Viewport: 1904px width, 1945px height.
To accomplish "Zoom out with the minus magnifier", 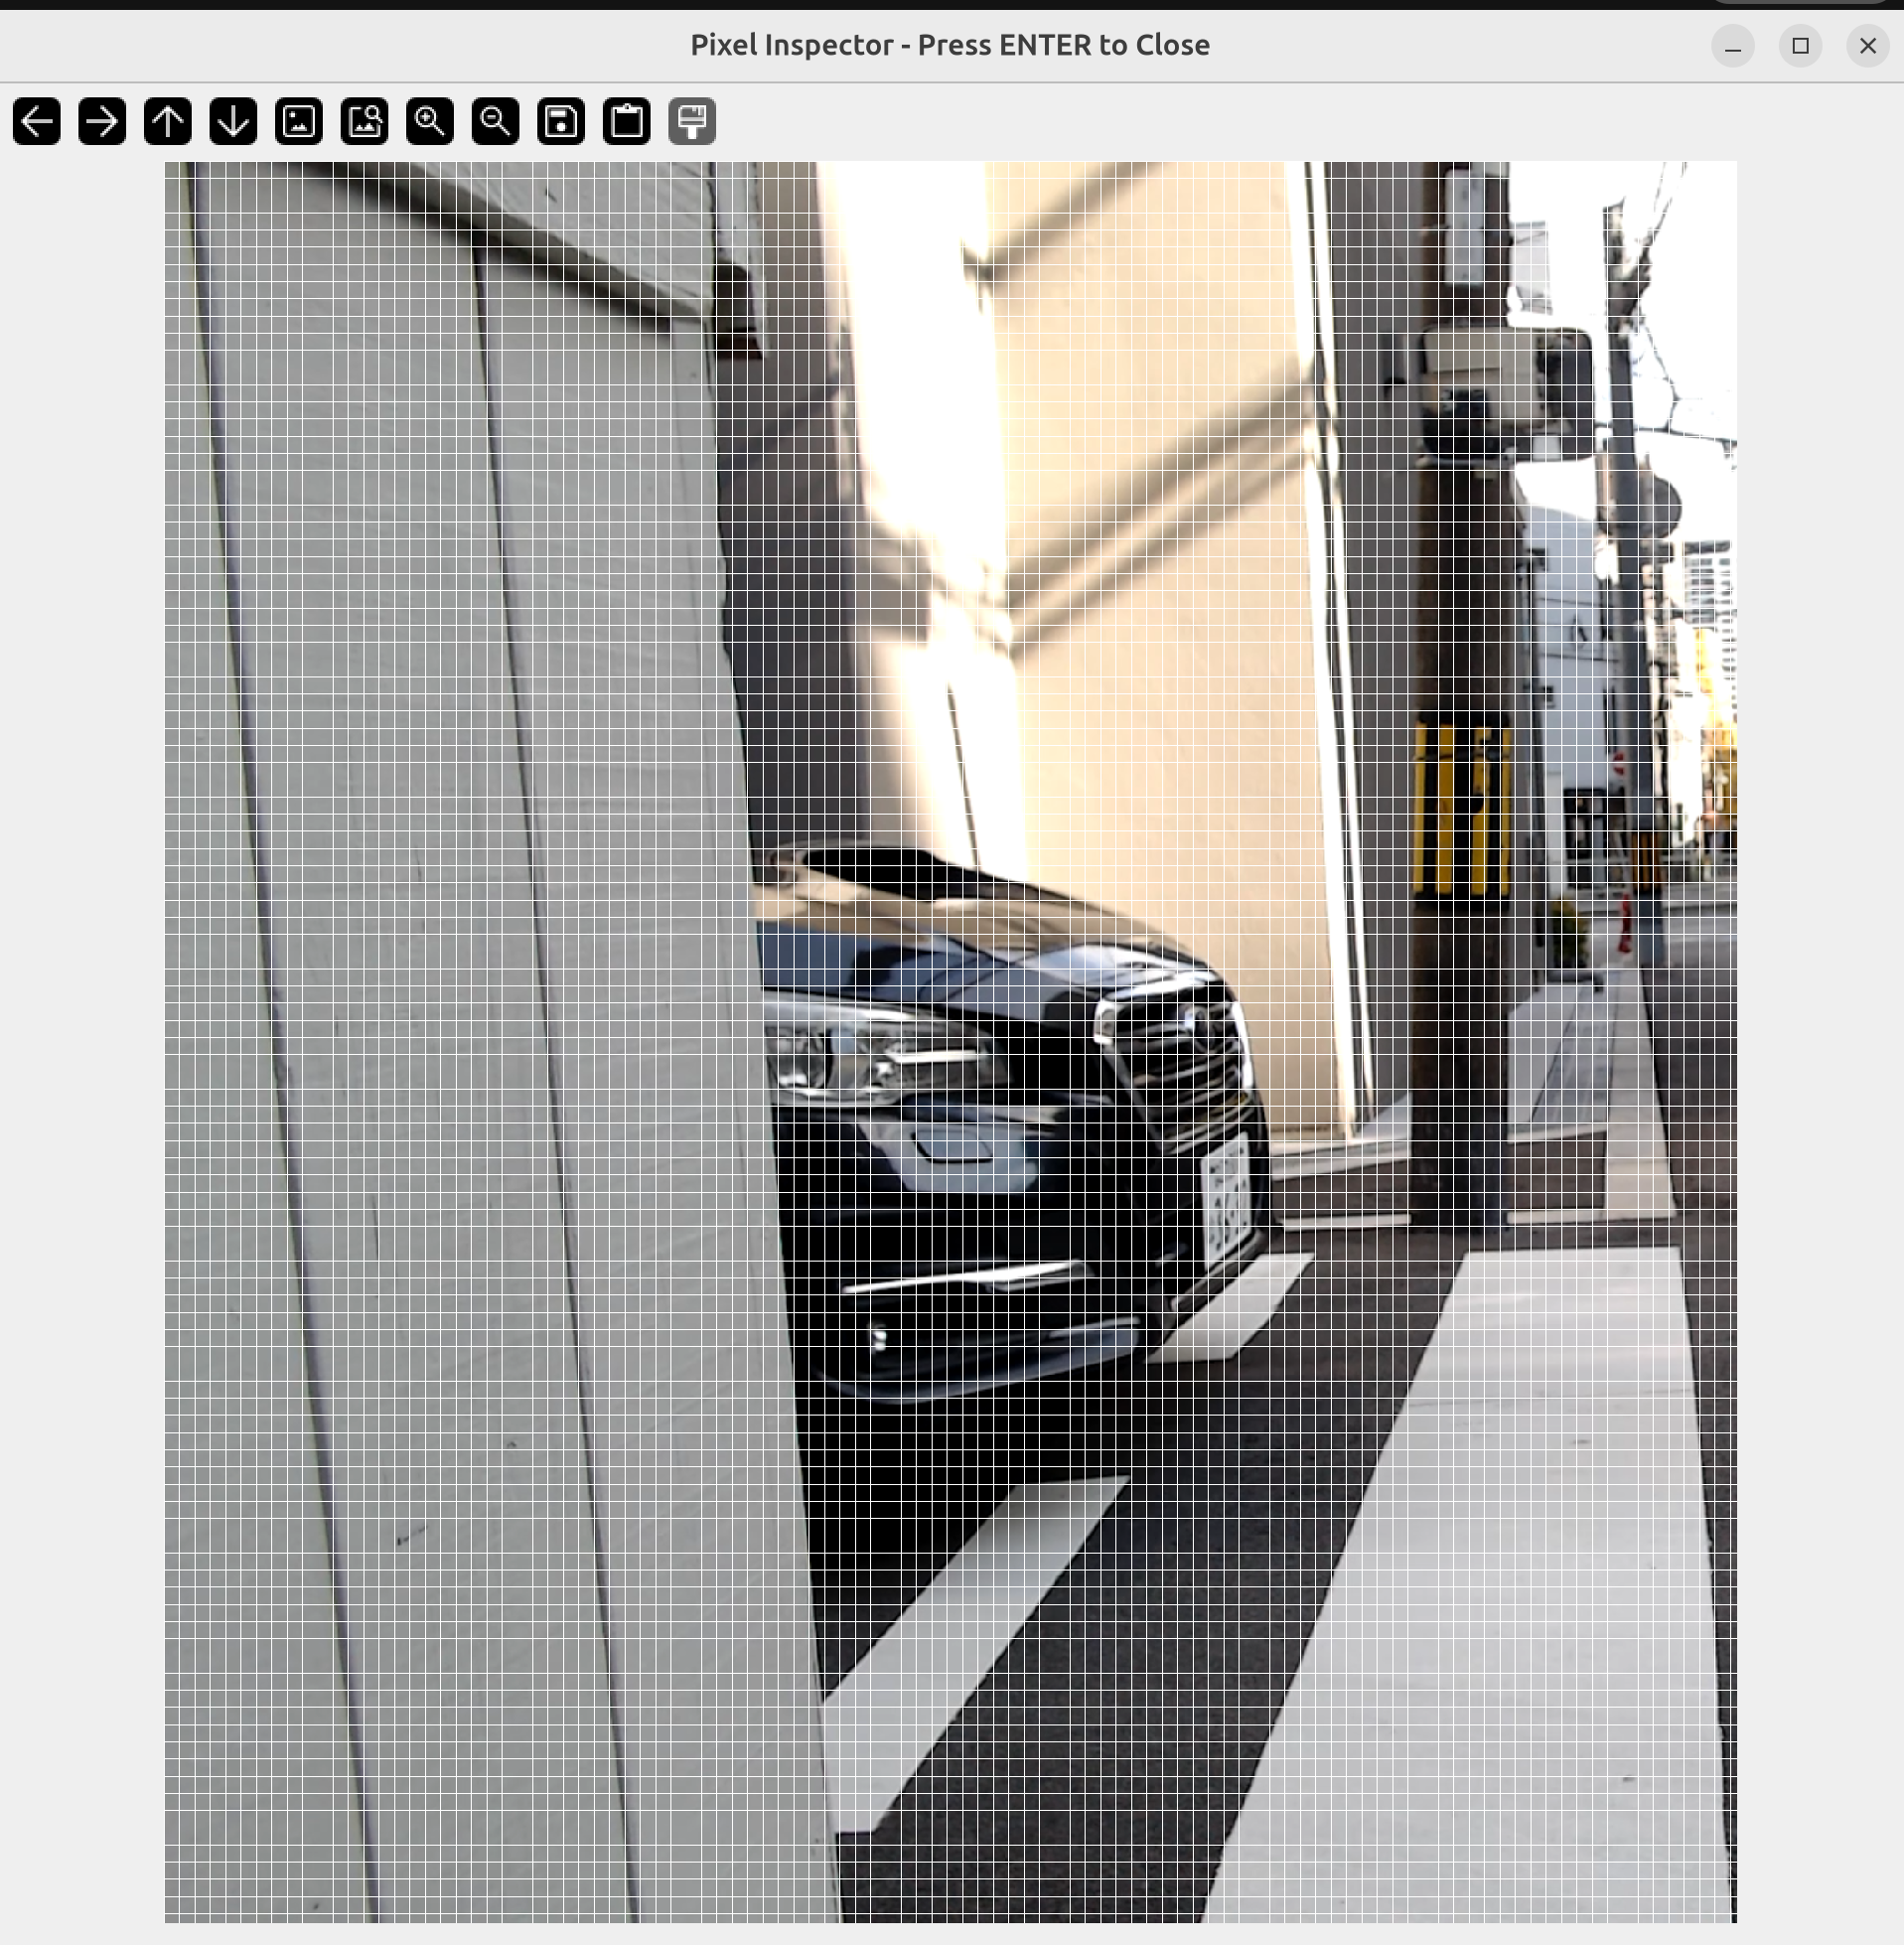I will click(495, 122).
